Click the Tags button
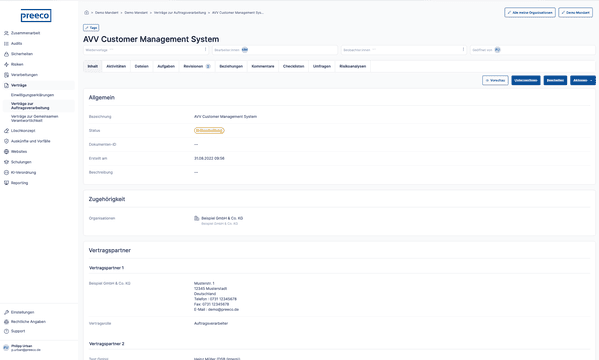599x360 pixels. 91,28
